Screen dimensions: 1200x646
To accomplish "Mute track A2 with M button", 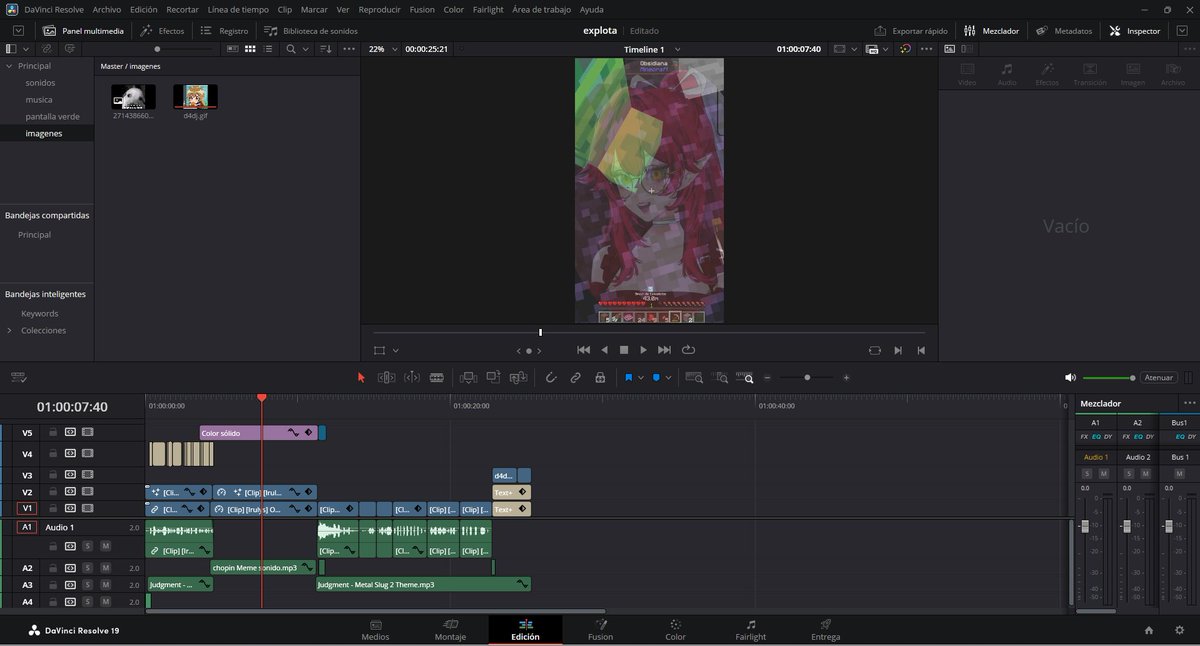I will (105, 568).
